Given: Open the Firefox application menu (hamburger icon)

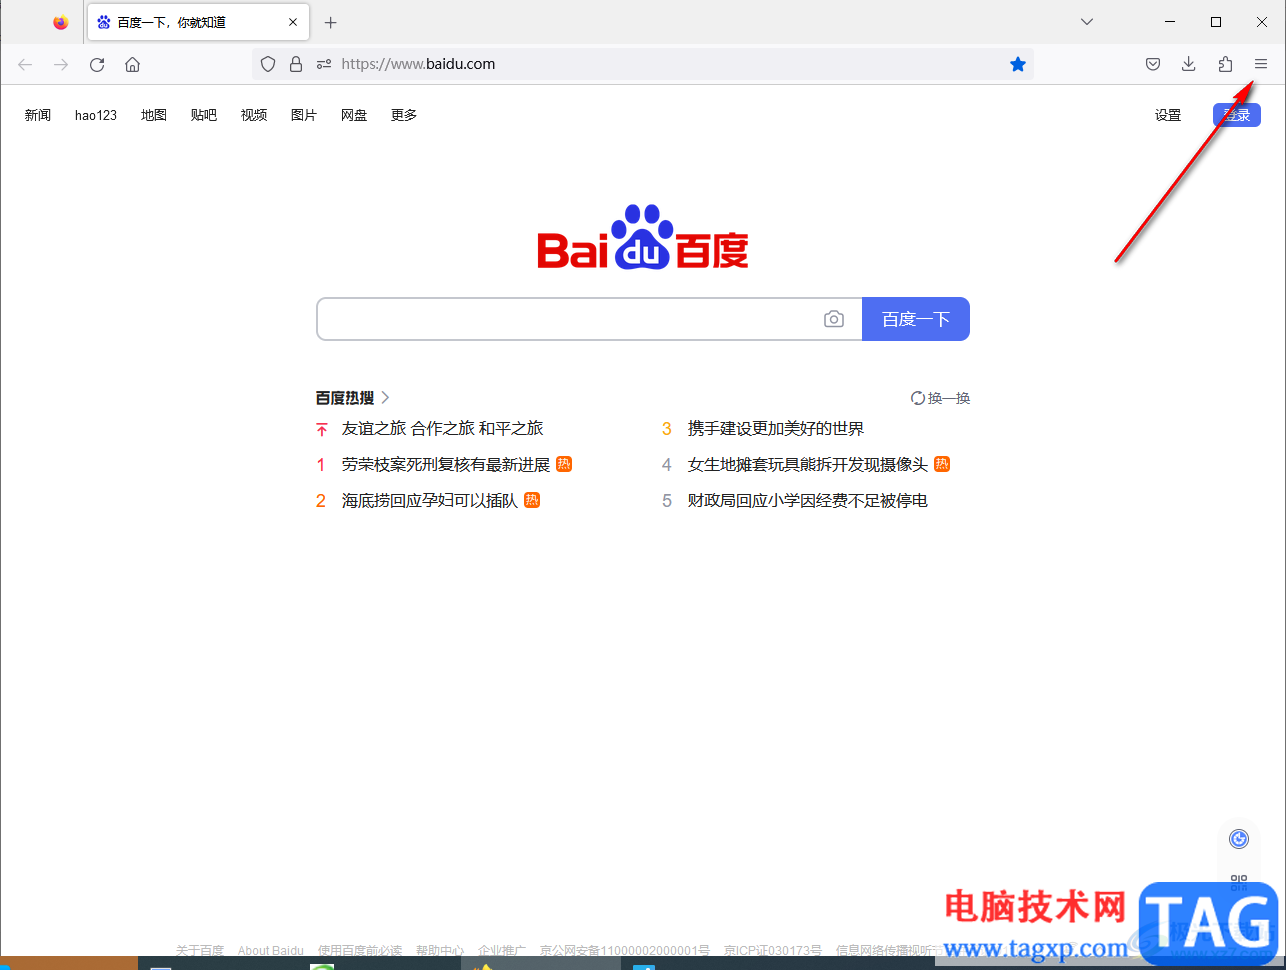Looking at the screenshot, I should pyautogui.click(x=1261, y=64).
